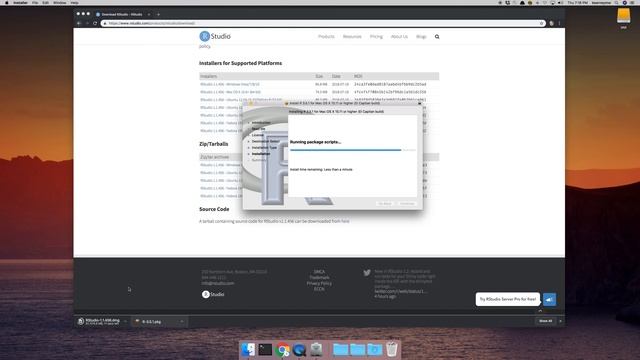Focus the rstudio.com address bar
640x360 pixels.
(322, 23)
